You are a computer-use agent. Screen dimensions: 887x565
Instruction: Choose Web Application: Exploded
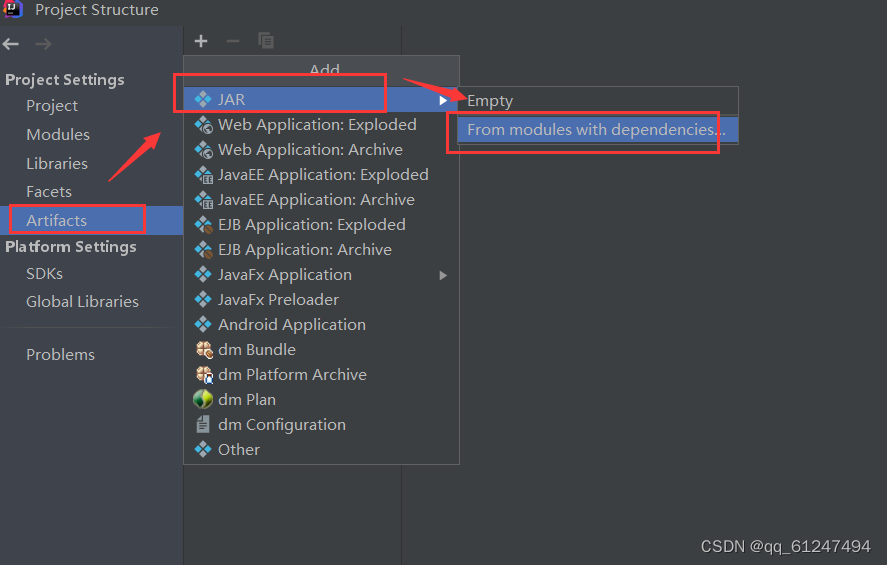point(321,124)
